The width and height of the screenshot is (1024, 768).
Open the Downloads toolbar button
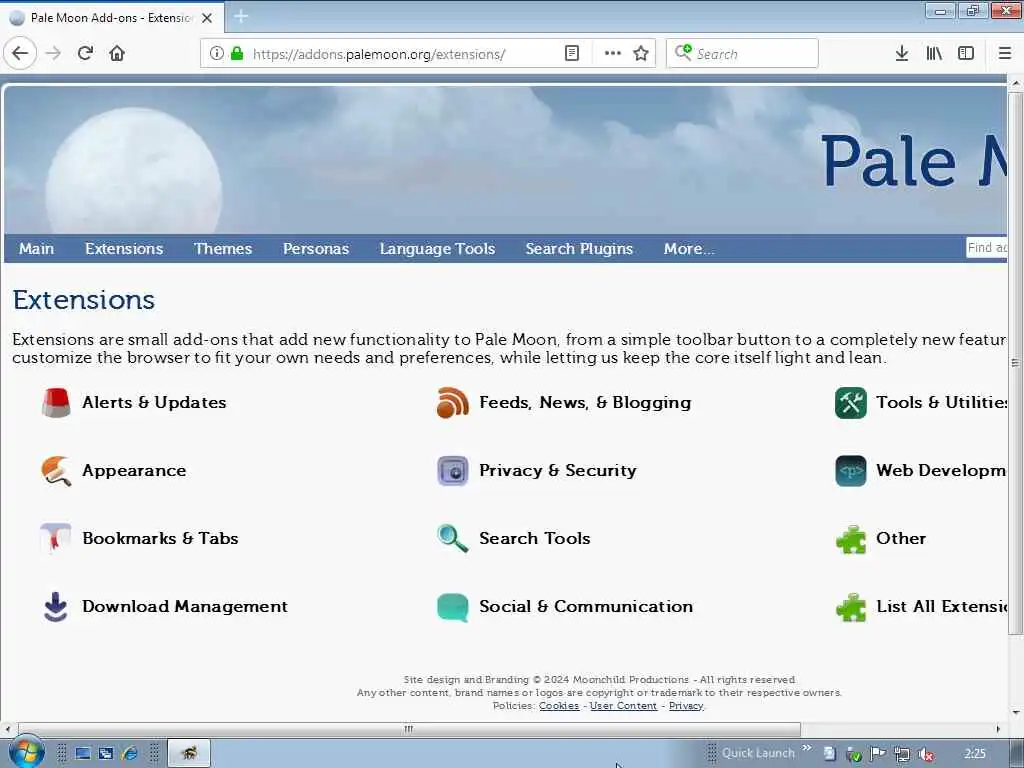tap(901, 53)
